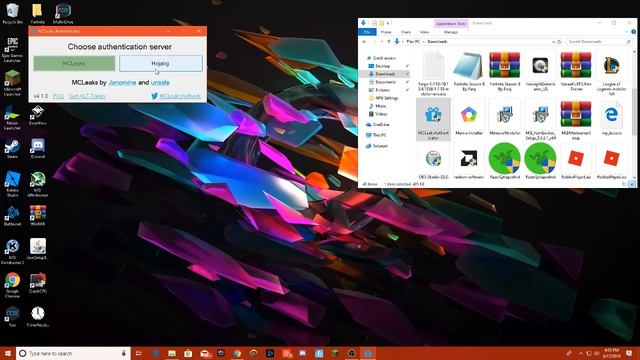Select the Fortnite Season 8 notepad file
Viewport: 640px width, 360px height.
[469, 71]
